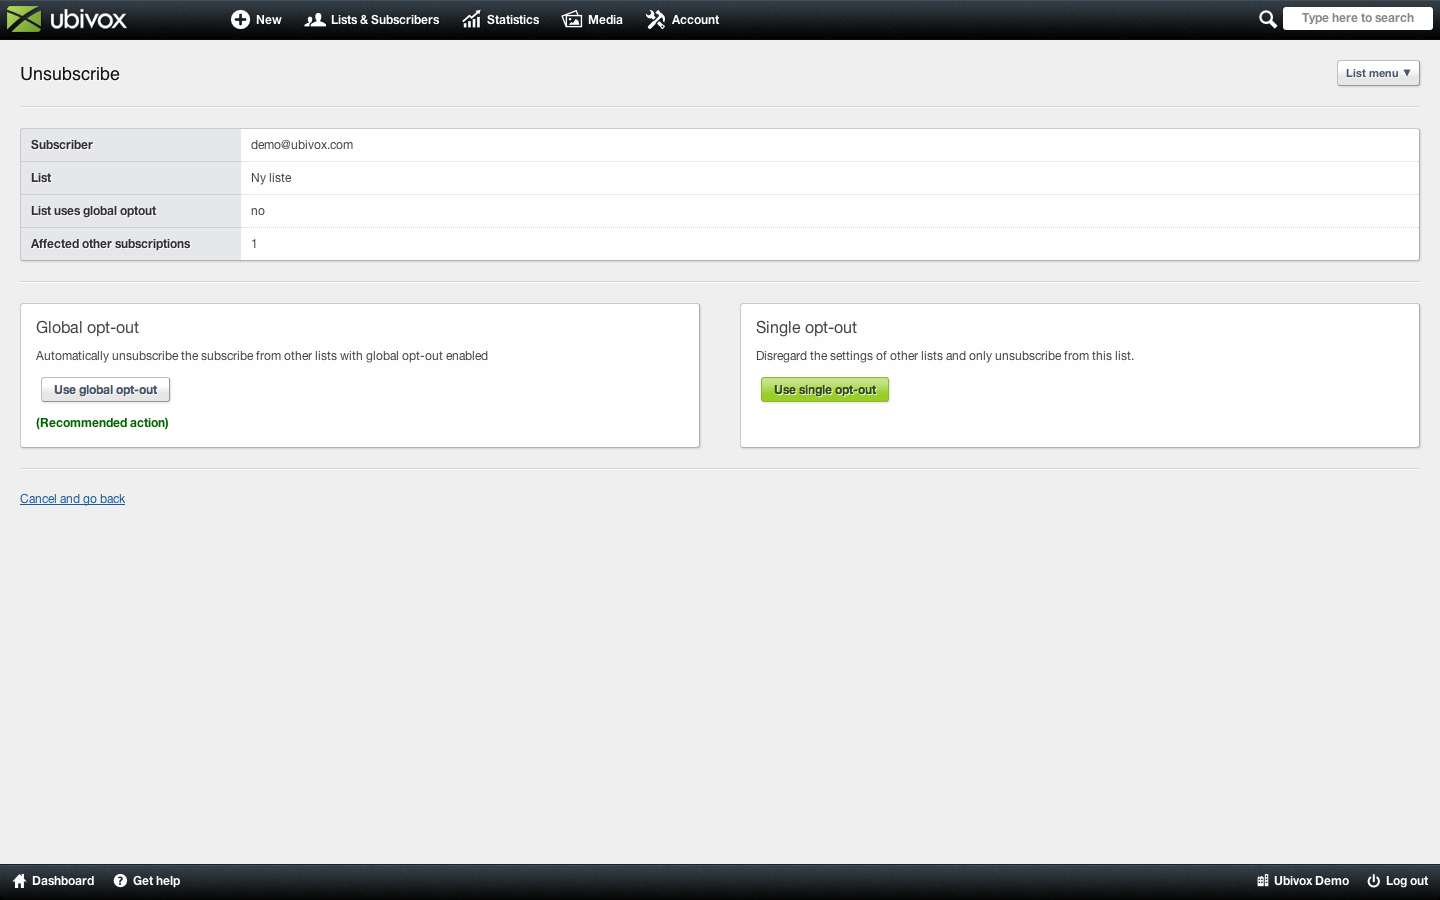The width and height of the screenshot is (1440, 900).
Task: Follow the Cancel and go back link
Action: (x=72, y=499)
